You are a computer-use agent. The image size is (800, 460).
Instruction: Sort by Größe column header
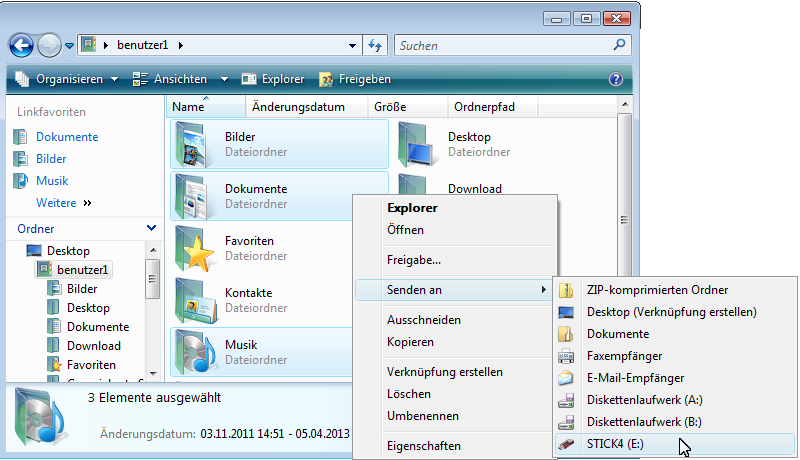click(408, 107)
